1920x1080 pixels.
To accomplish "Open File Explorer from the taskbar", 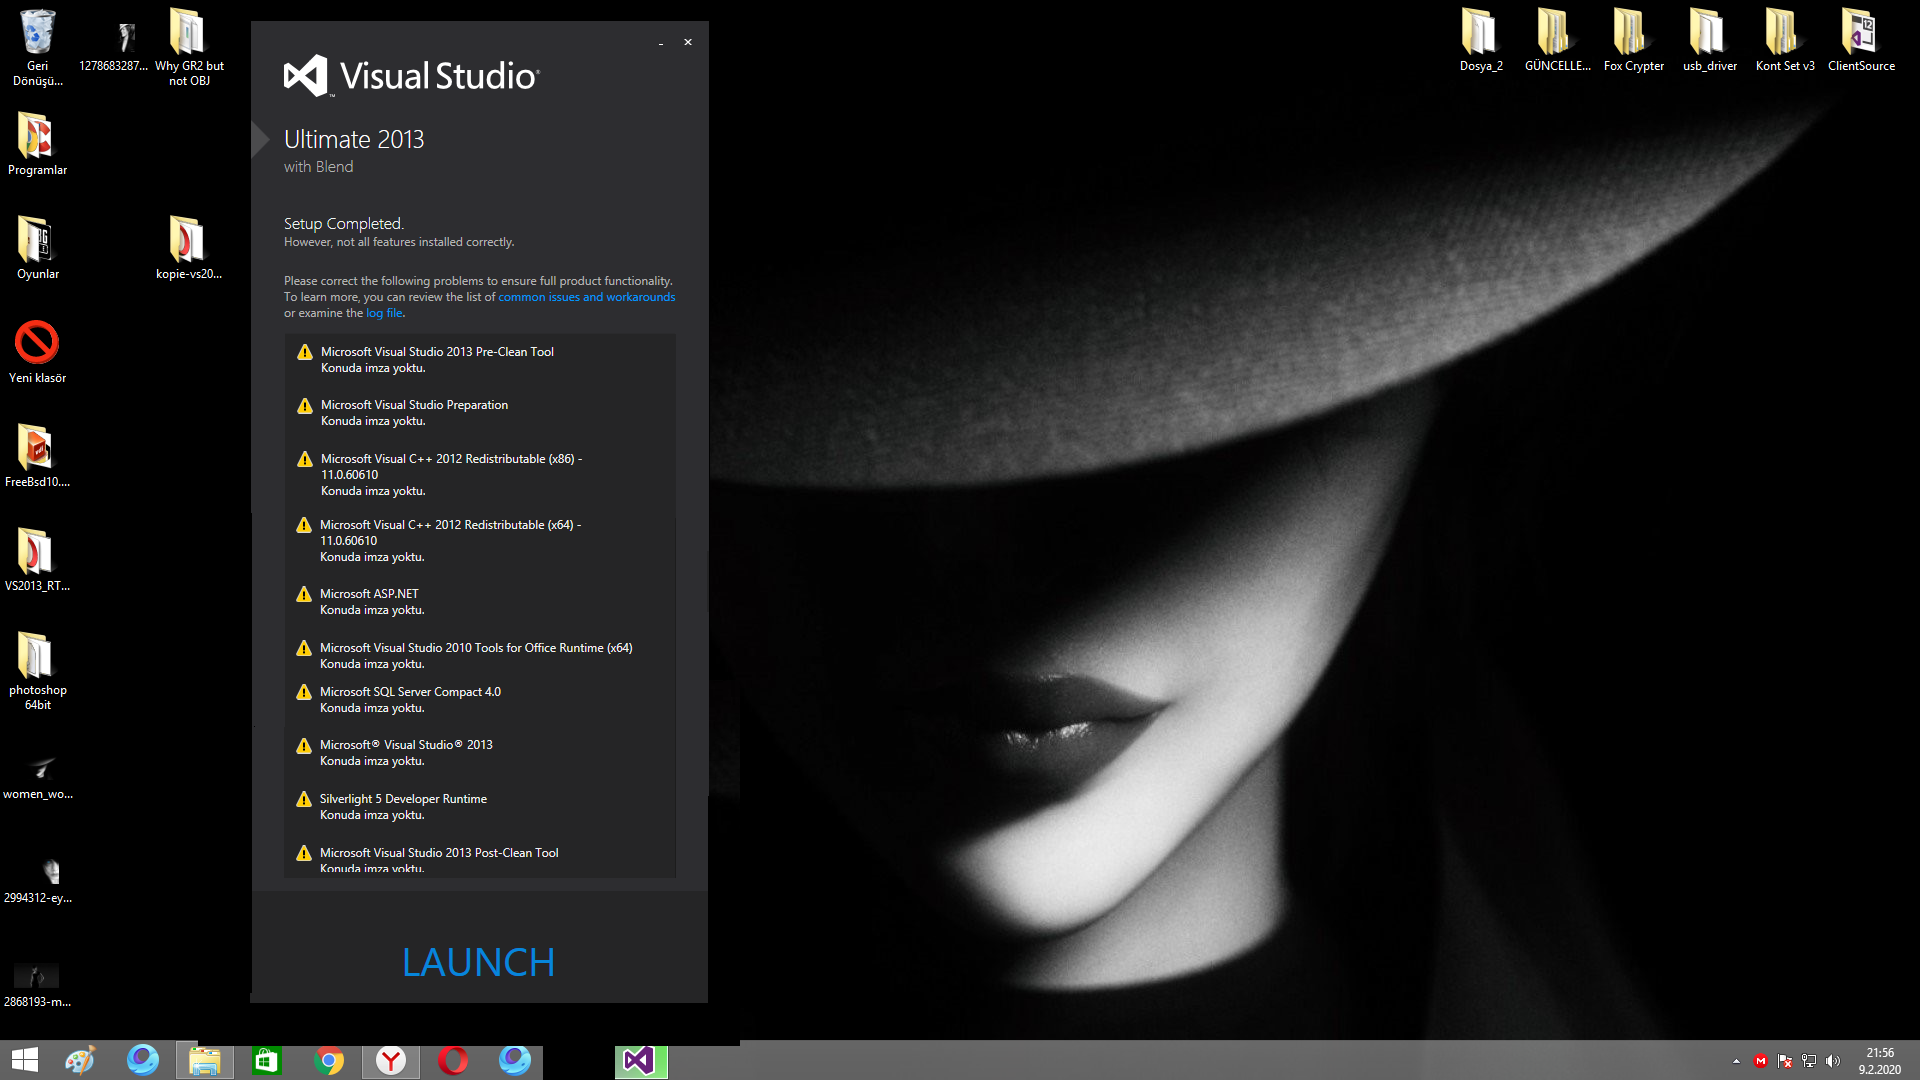I will tap(205, 1060).
